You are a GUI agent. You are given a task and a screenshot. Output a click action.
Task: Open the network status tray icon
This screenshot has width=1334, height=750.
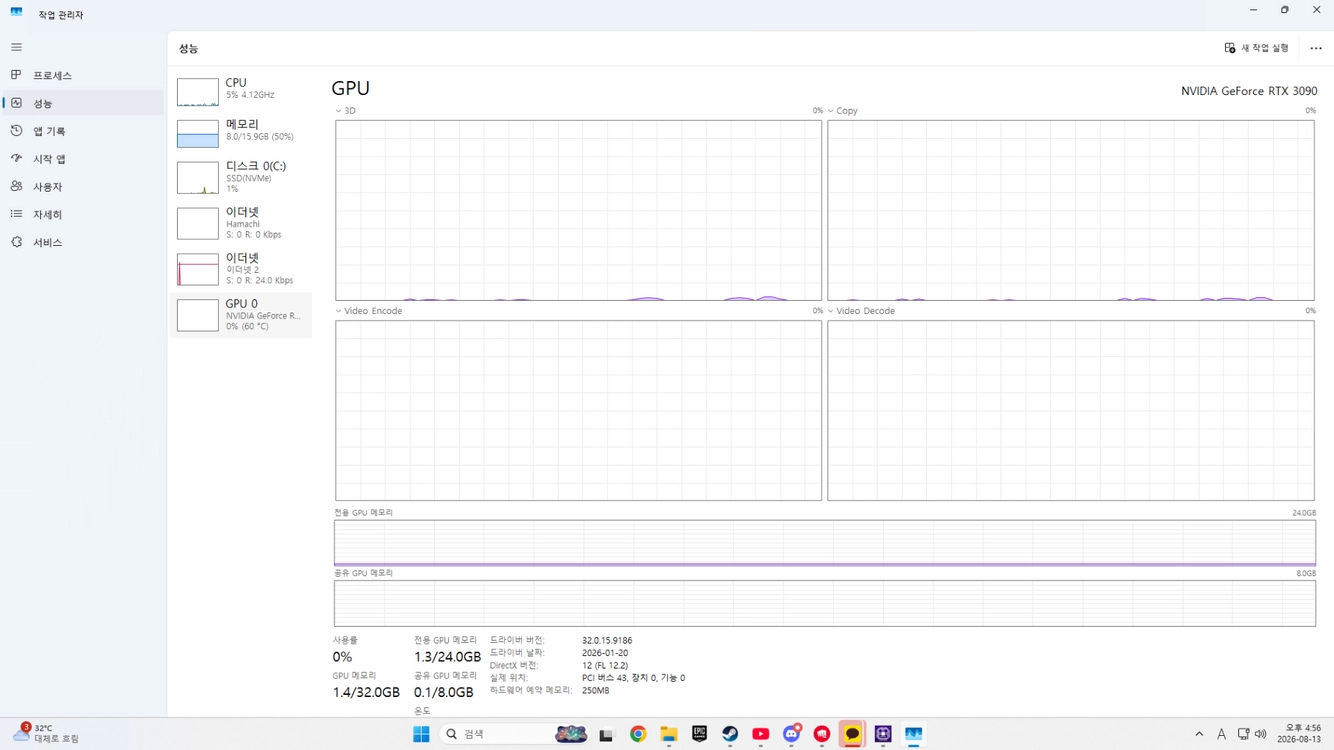tap(1243, 734)
